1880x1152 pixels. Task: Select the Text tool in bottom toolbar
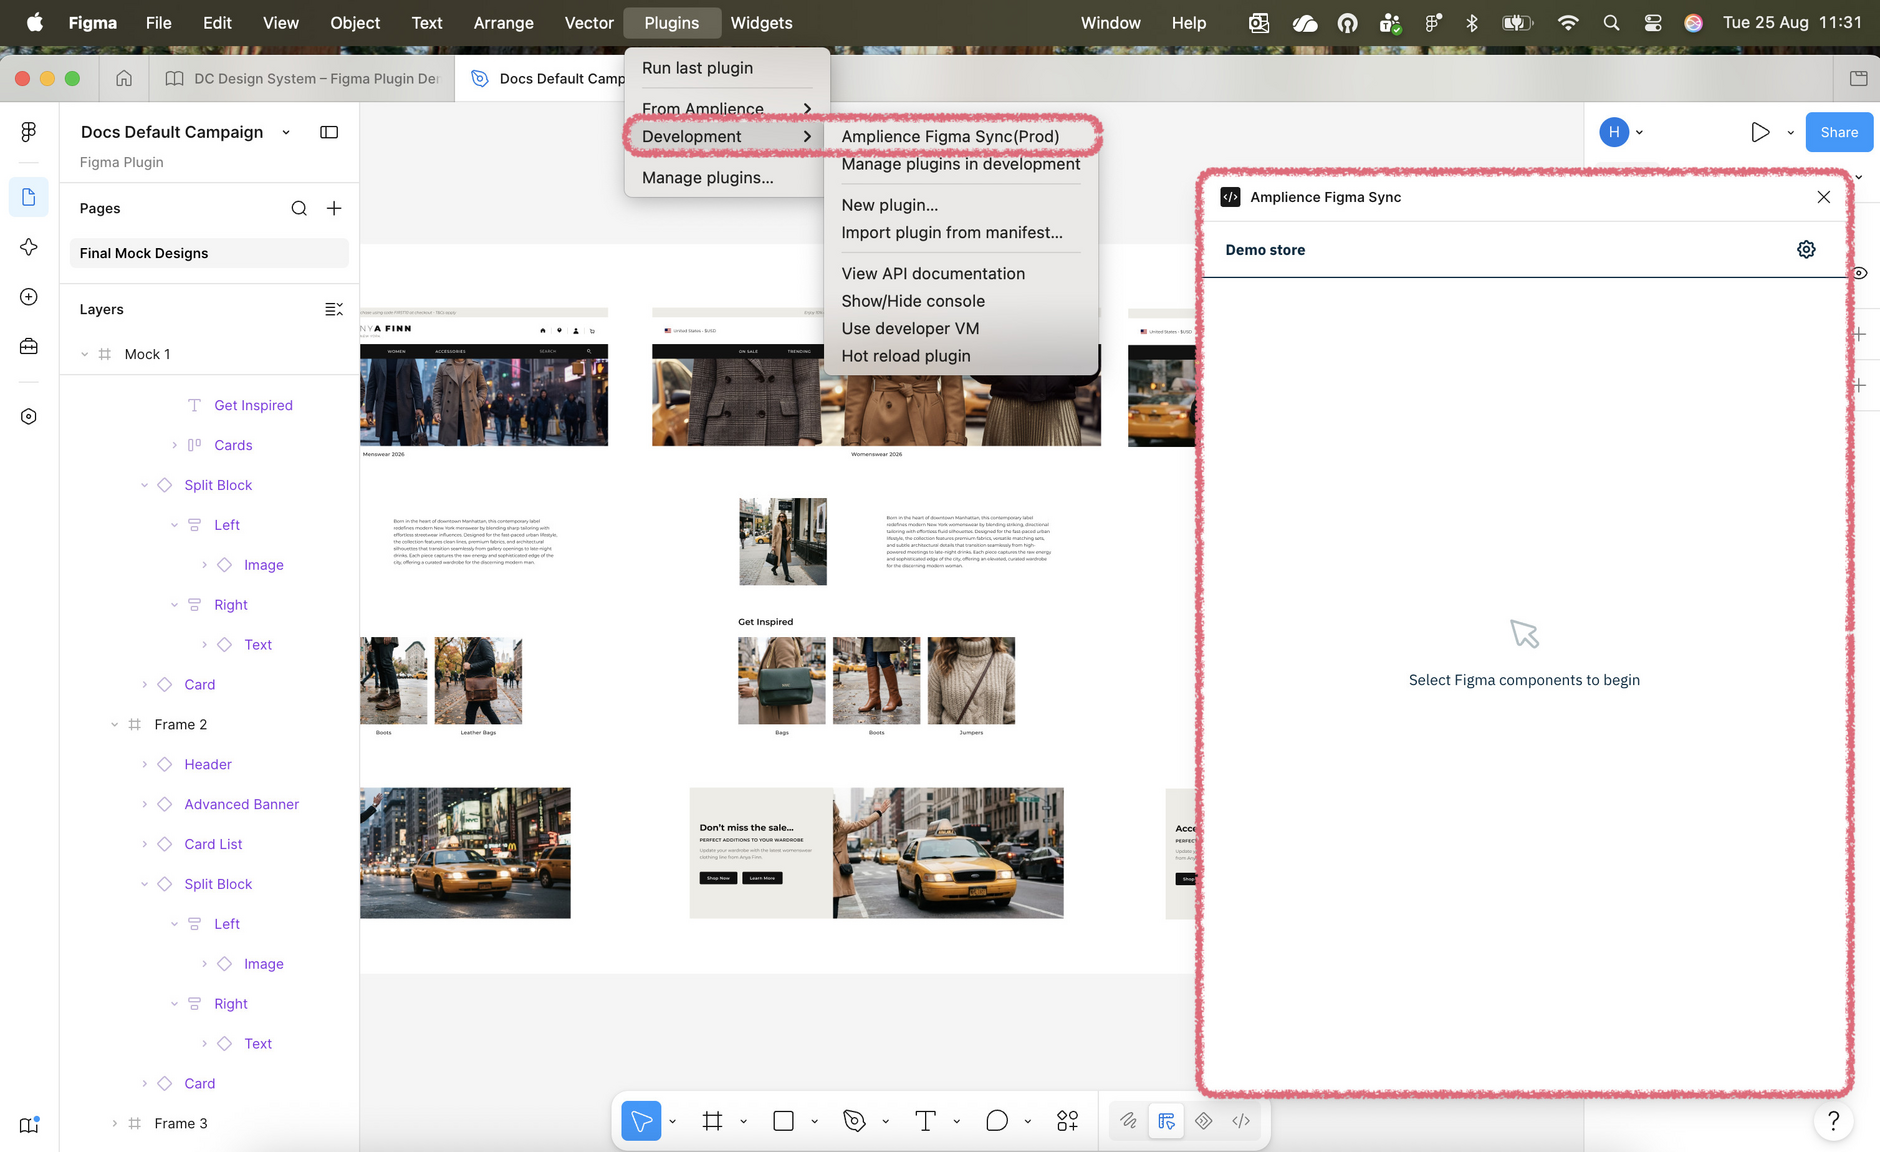point(925,1121)
